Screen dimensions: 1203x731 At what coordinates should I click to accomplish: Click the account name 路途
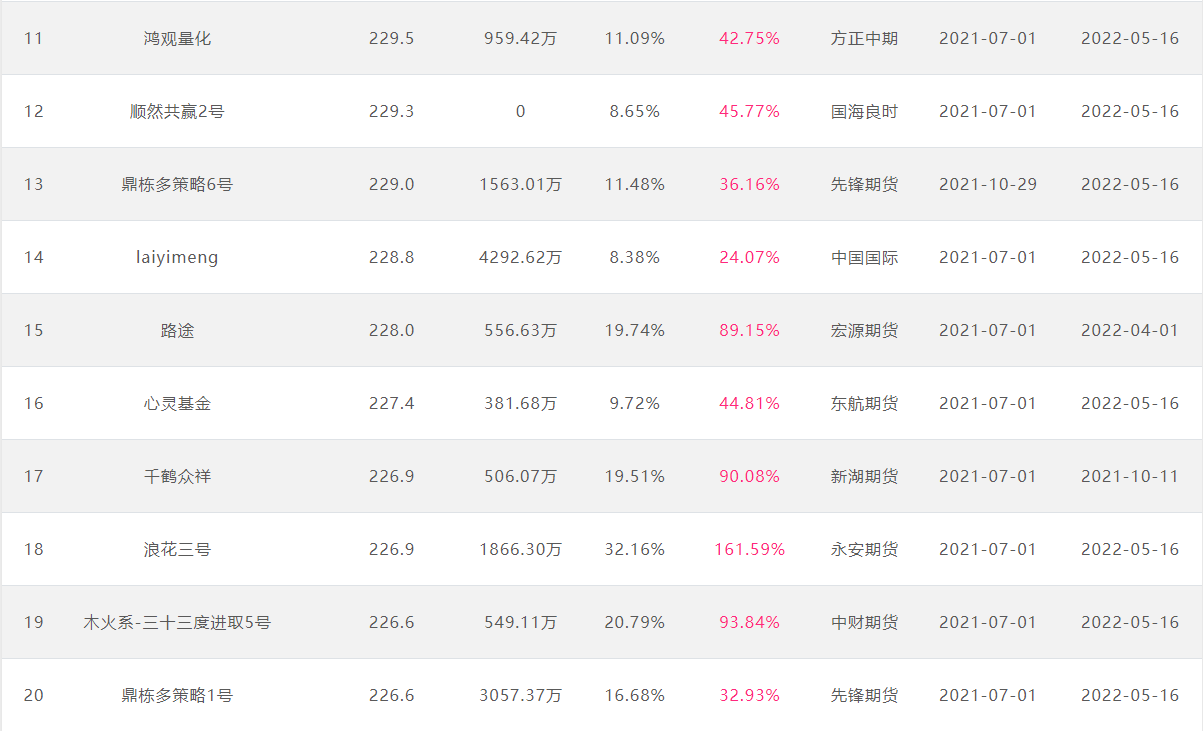coord(177,331)
